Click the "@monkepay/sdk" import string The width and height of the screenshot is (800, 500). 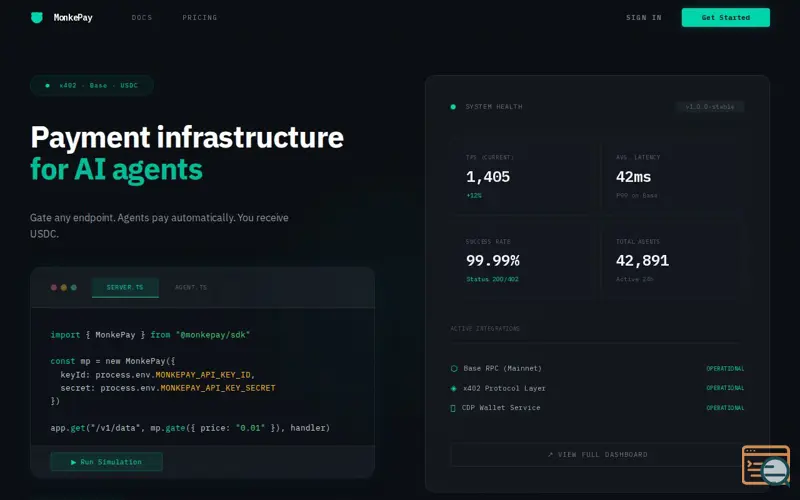pos(213,335)
